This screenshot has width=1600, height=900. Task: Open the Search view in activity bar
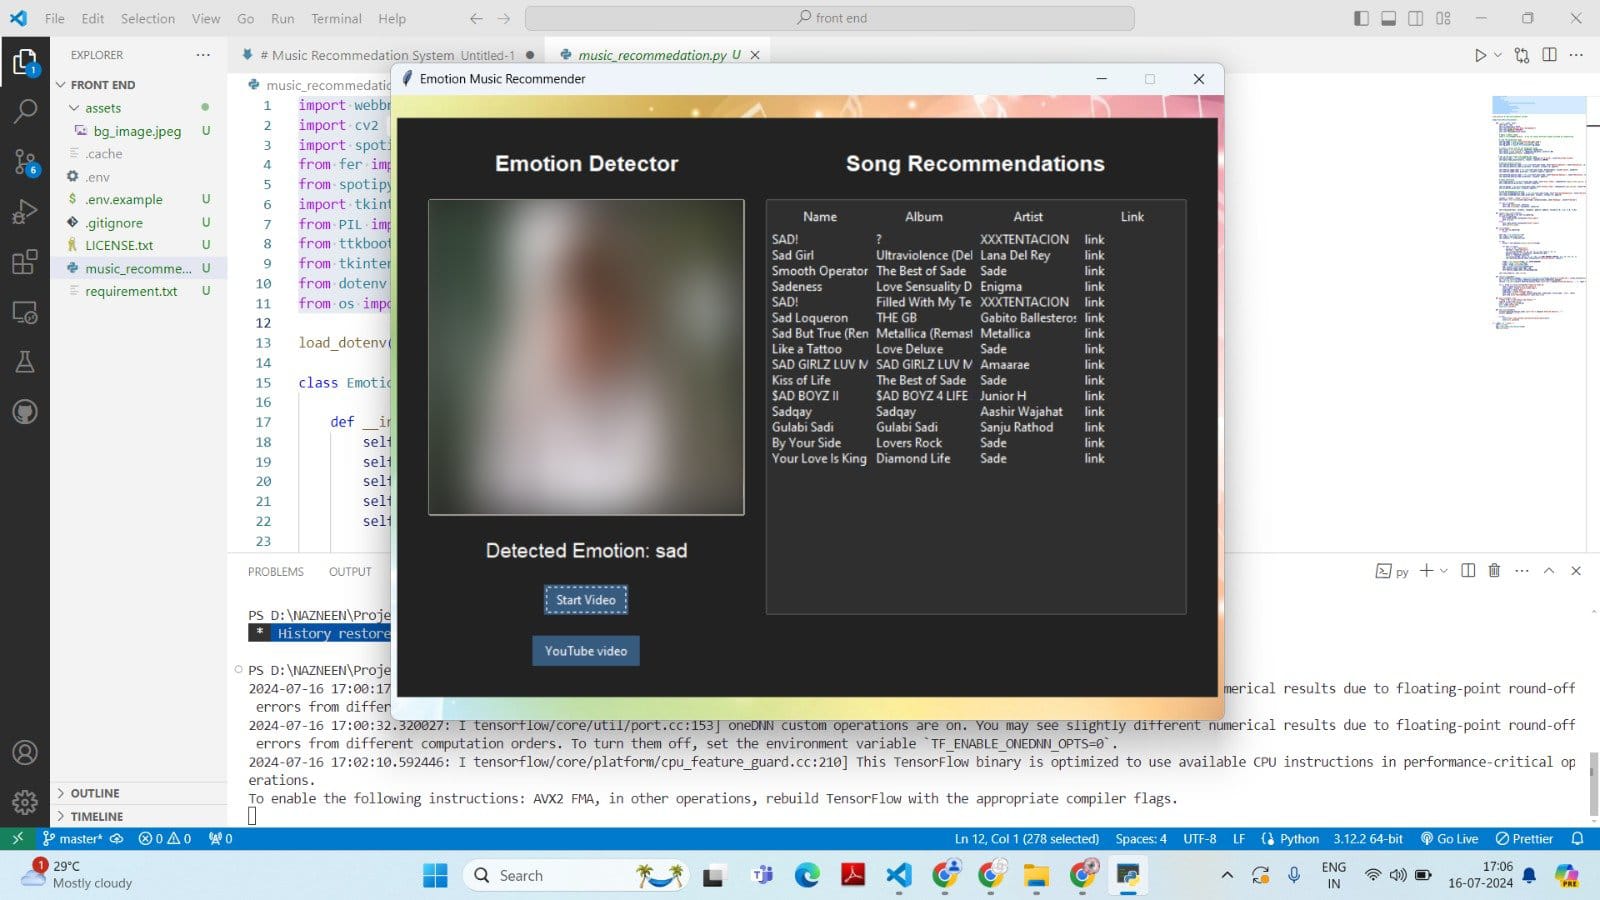pos(25,111)
